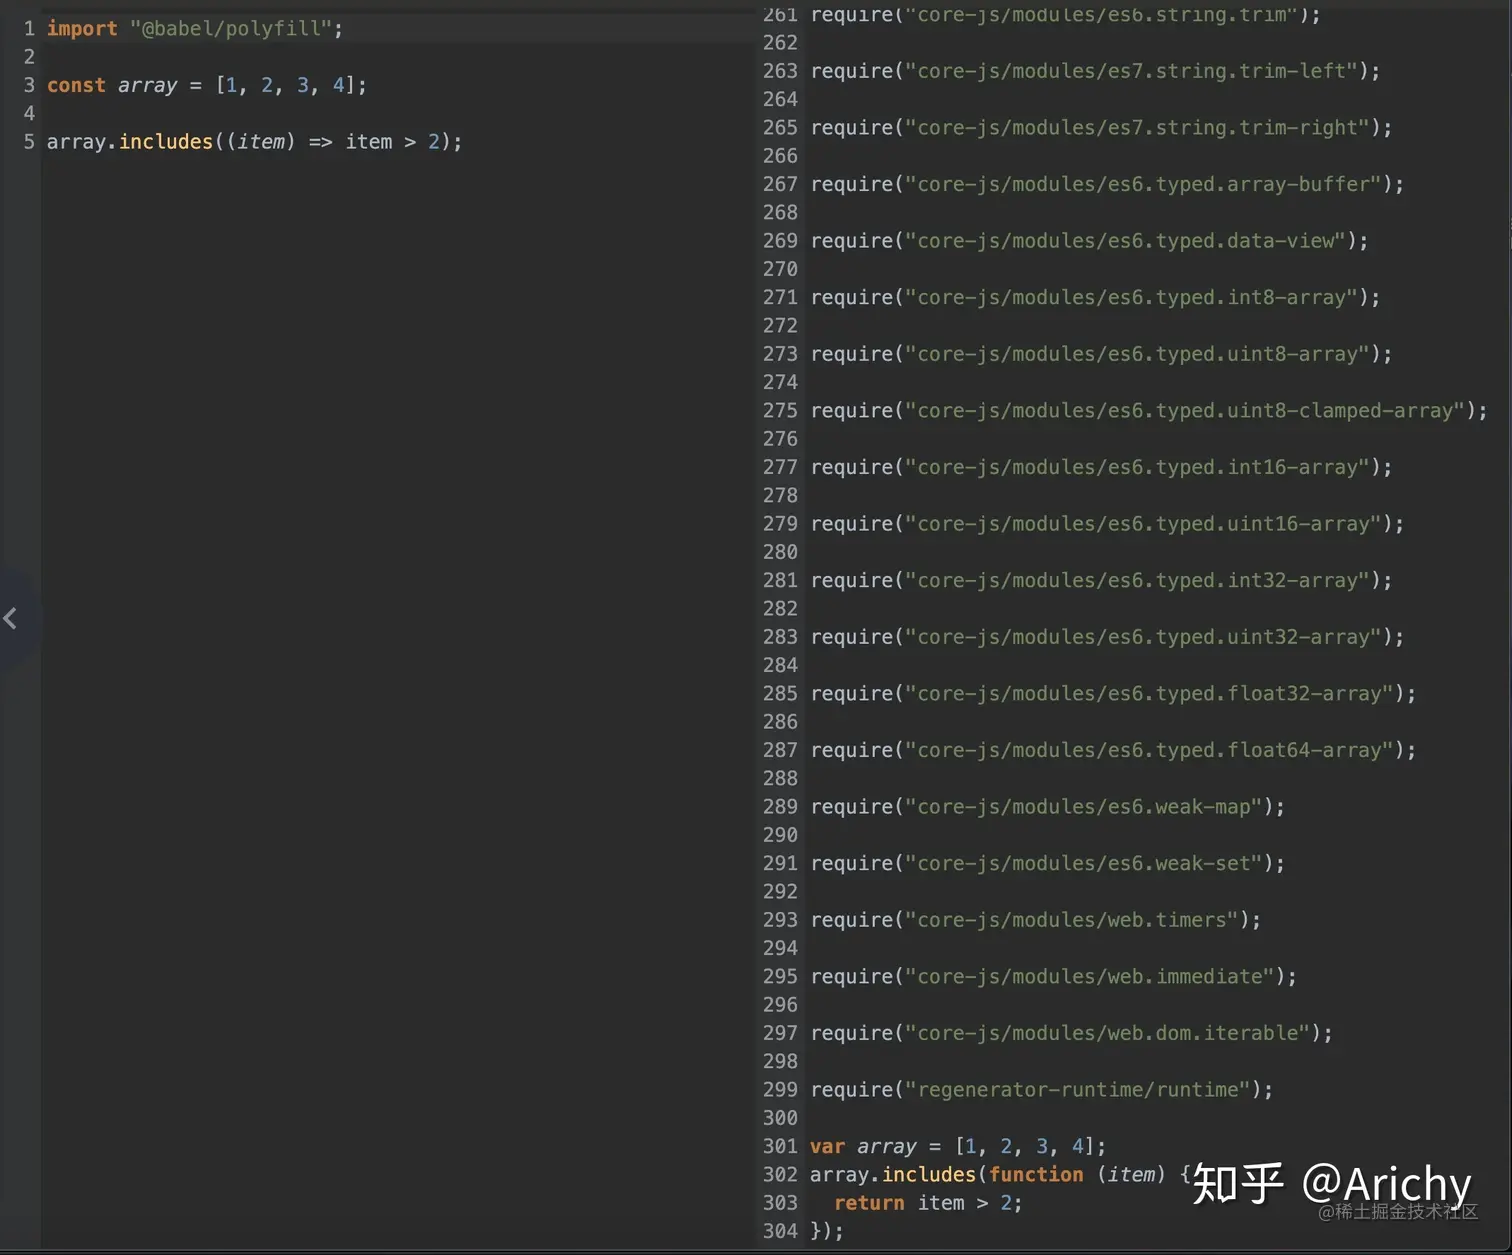
Task: Select the arrow-function line 'array.includes((item) => item > 2);'
Action: coord(255,142)
